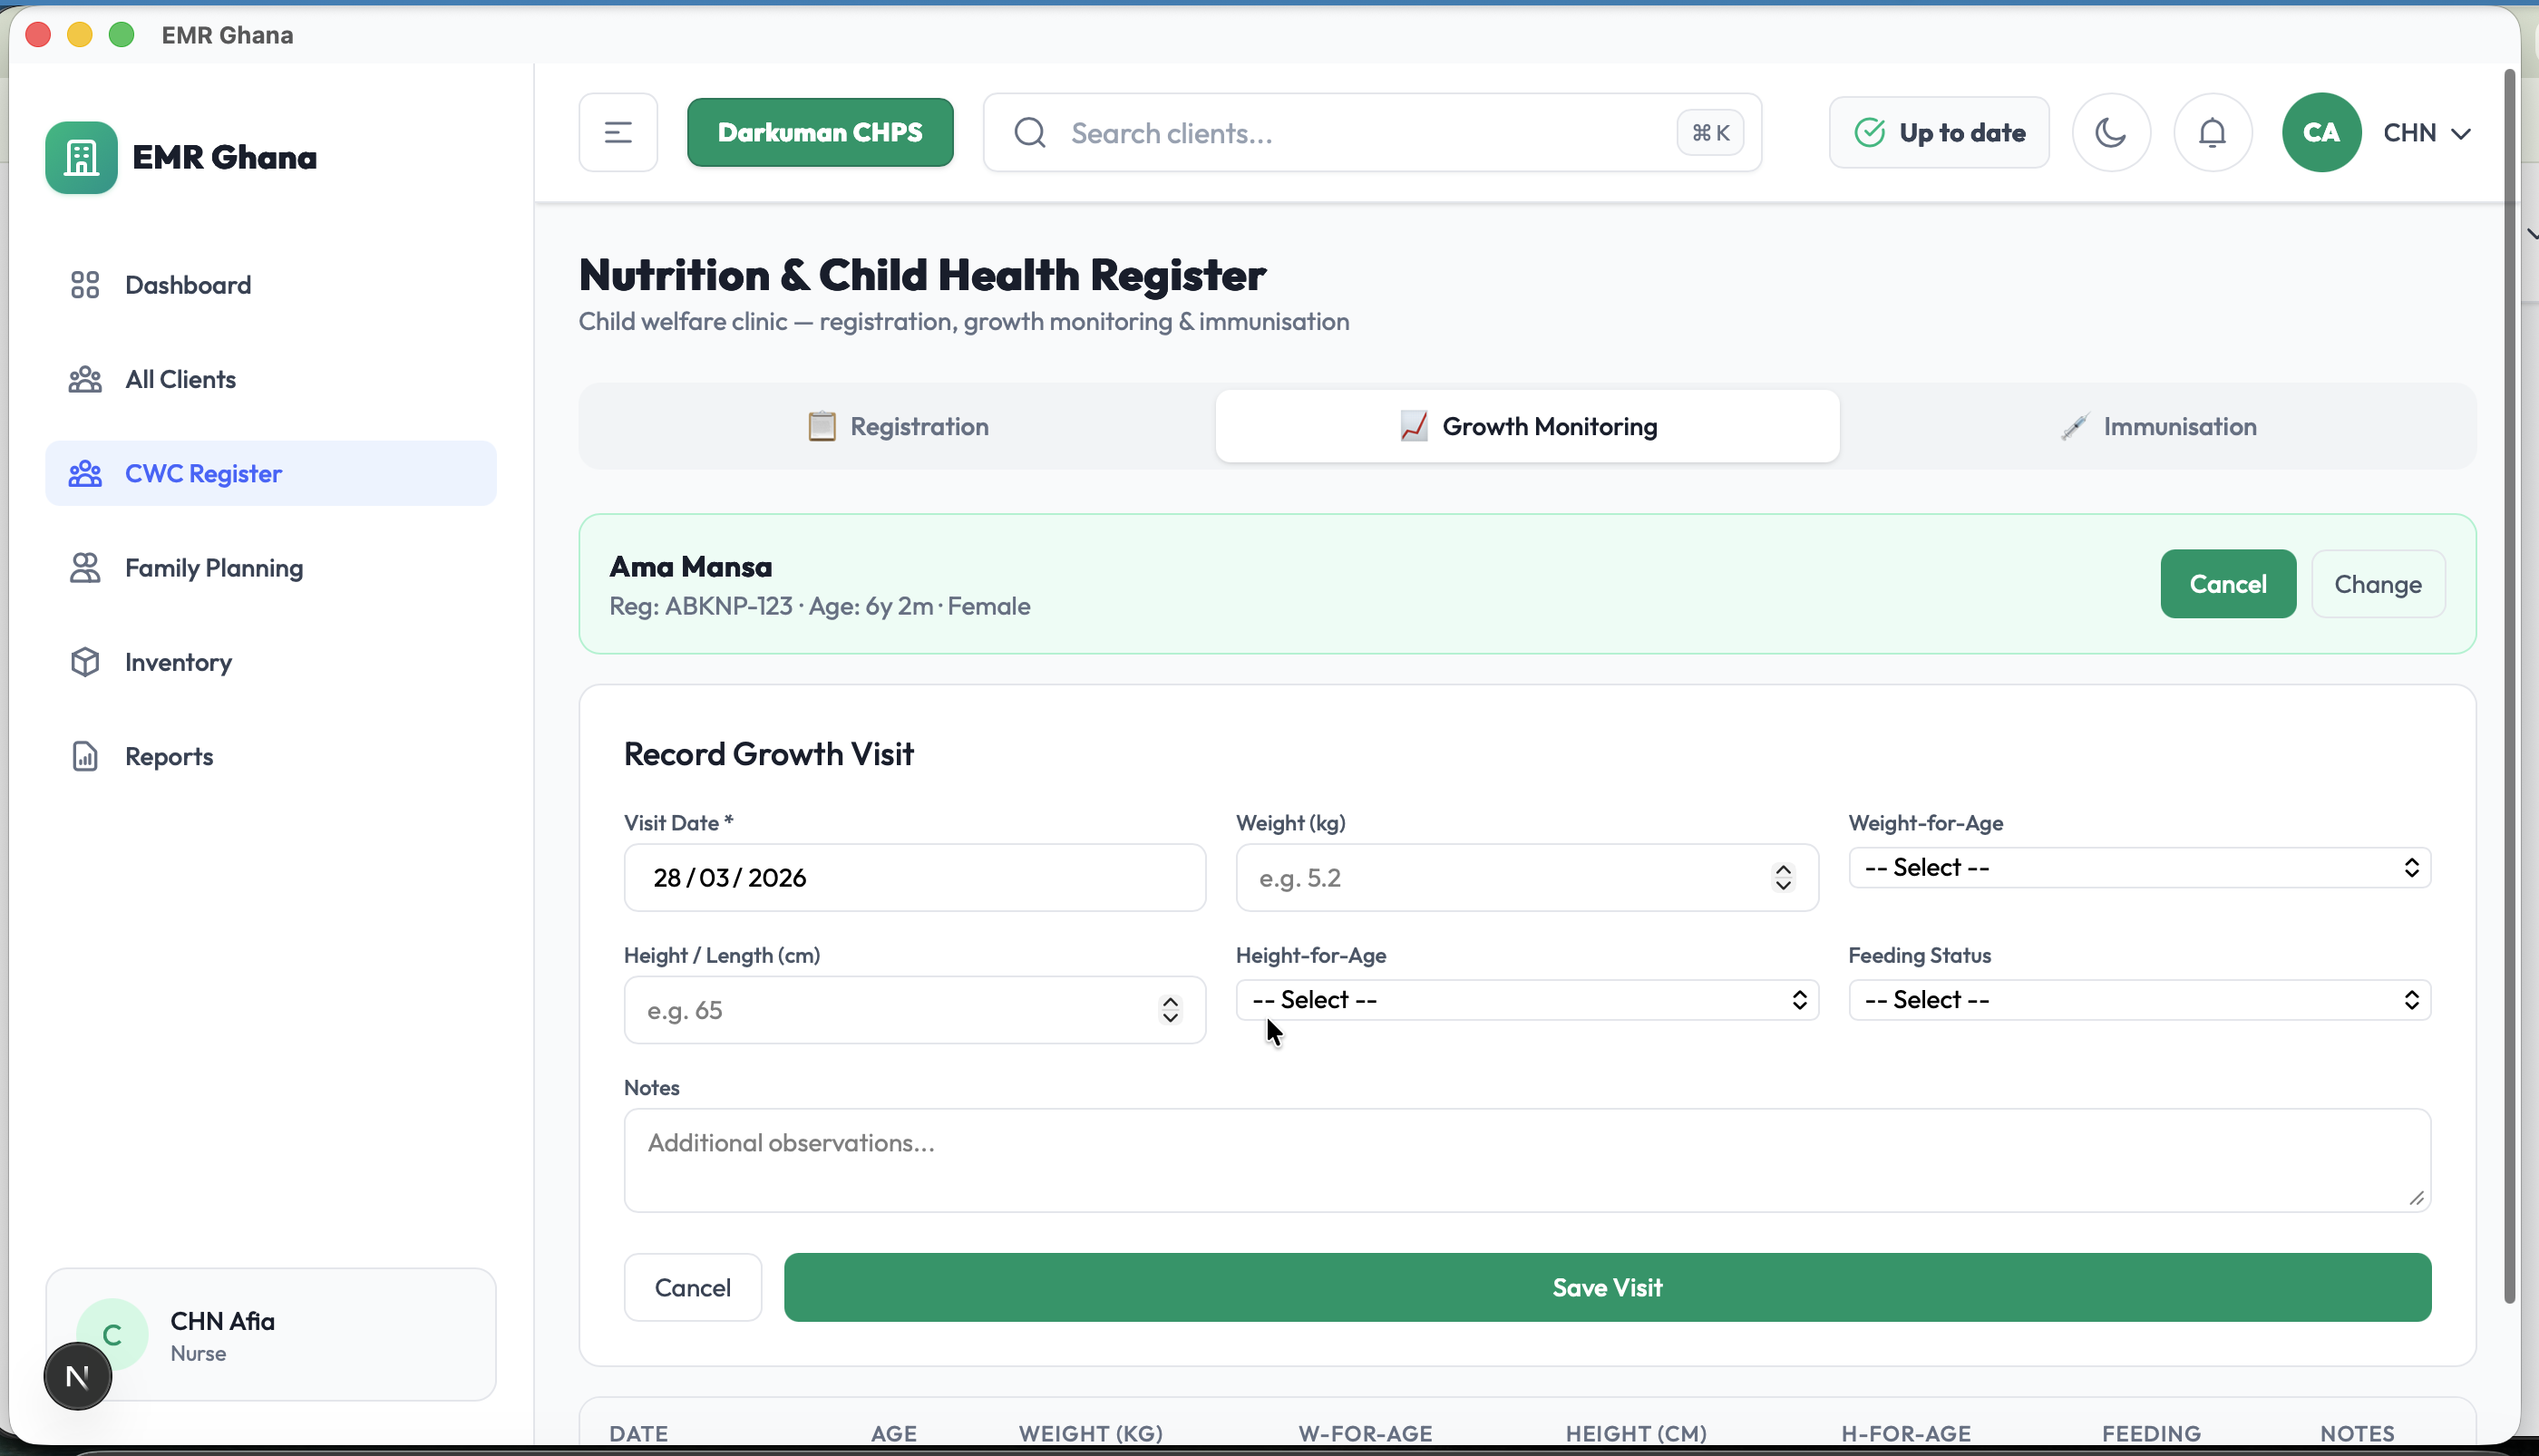Select the Dashboard sidebar icon

click(x=85, y=284)
